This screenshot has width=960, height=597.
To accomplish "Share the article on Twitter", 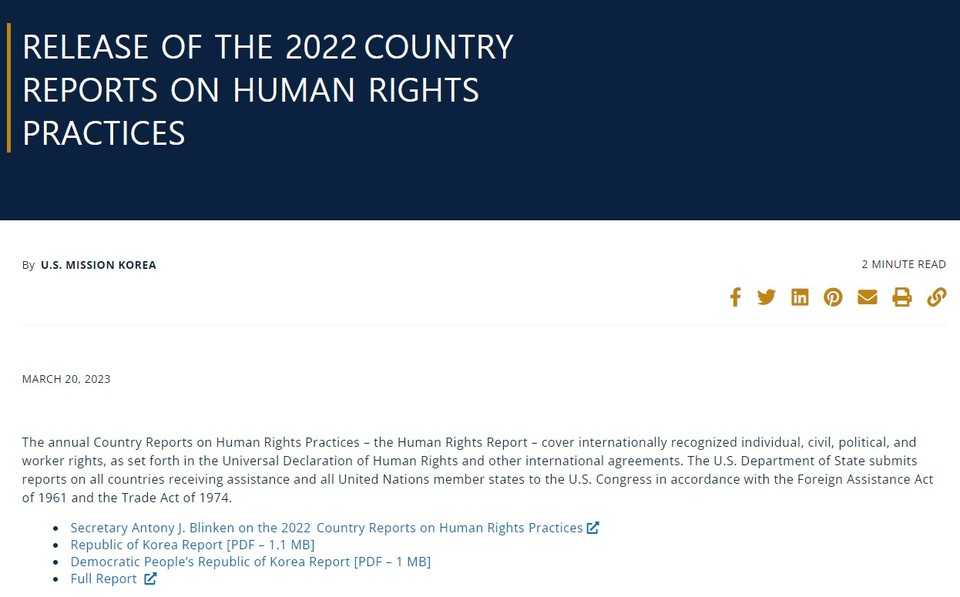I will [x=767, y=297].
